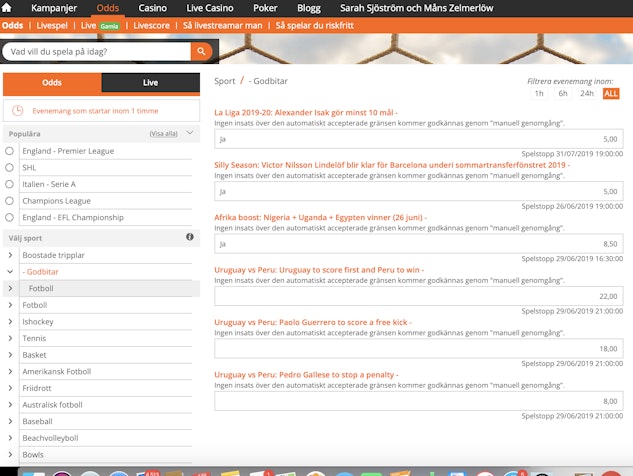This screenshot has width=633, height=476.
Task: Click the clock icon for events starting soon
Action: (x=18, y=112)
